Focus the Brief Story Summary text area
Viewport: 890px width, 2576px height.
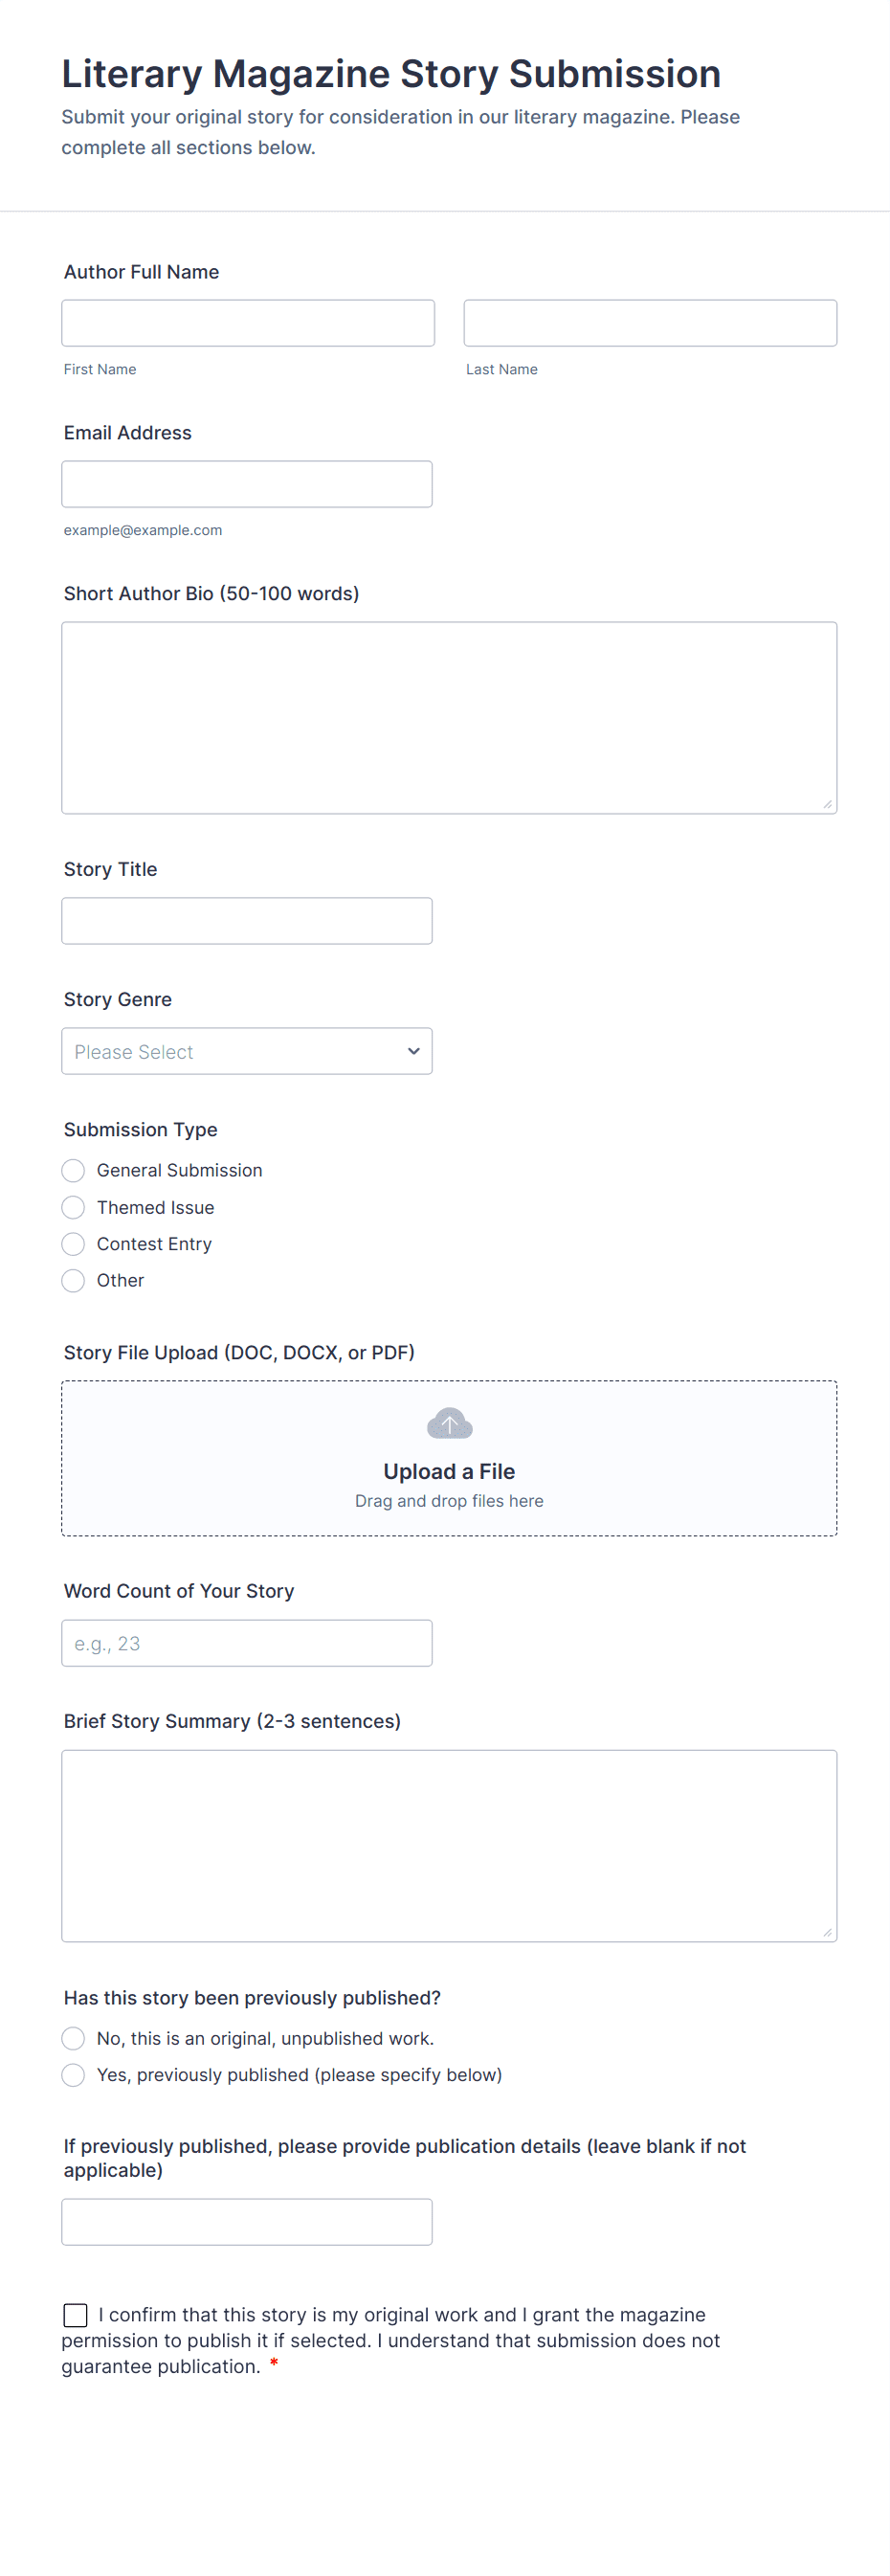click(449, 1845)
